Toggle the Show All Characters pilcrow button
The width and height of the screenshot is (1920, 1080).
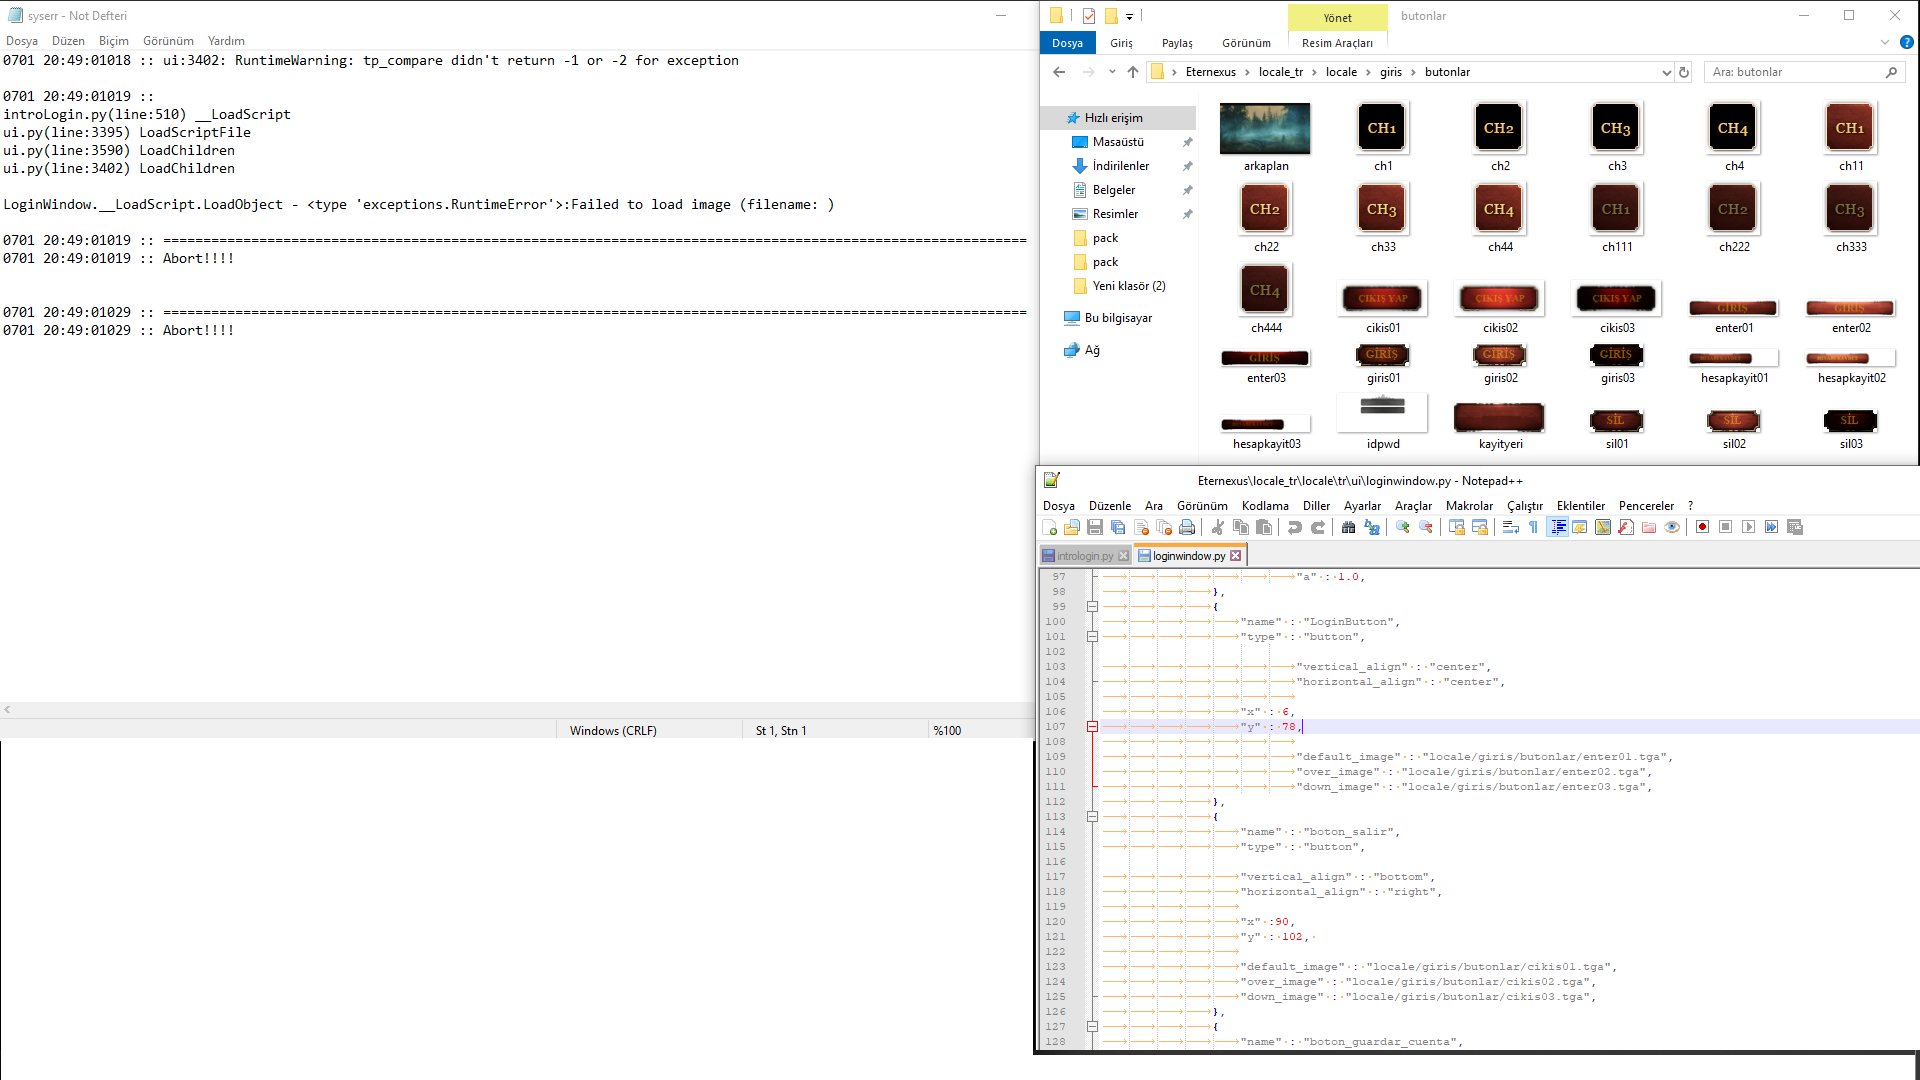click(1534, 527)
